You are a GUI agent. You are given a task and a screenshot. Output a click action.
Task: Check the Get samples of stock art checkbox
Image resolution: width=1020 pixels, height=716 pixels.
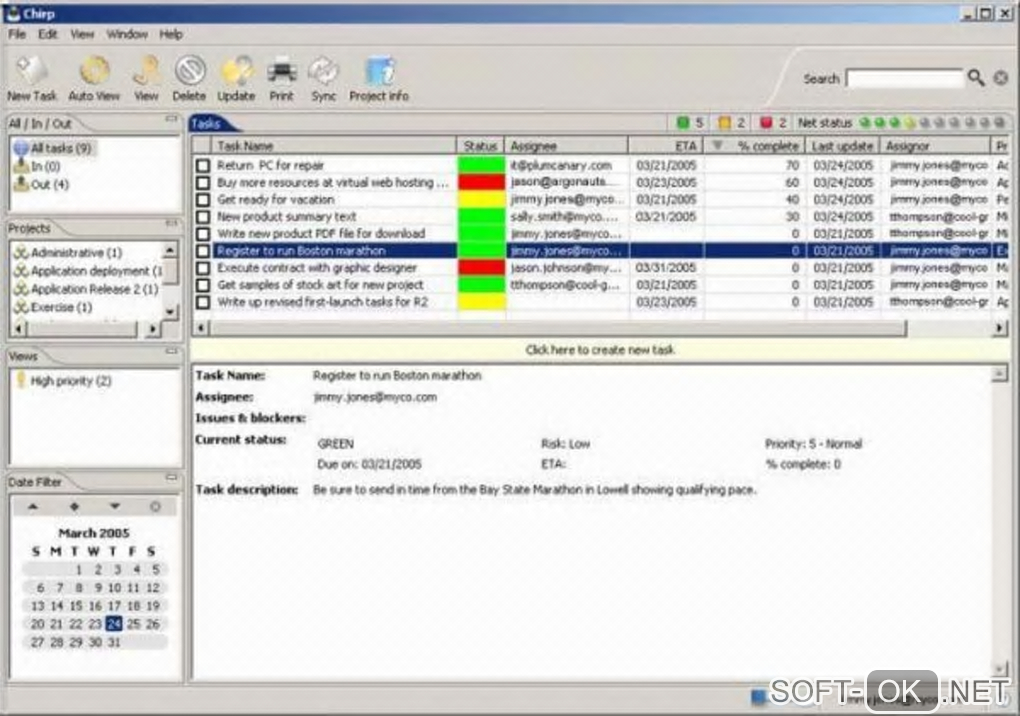(x=203, y=285)
